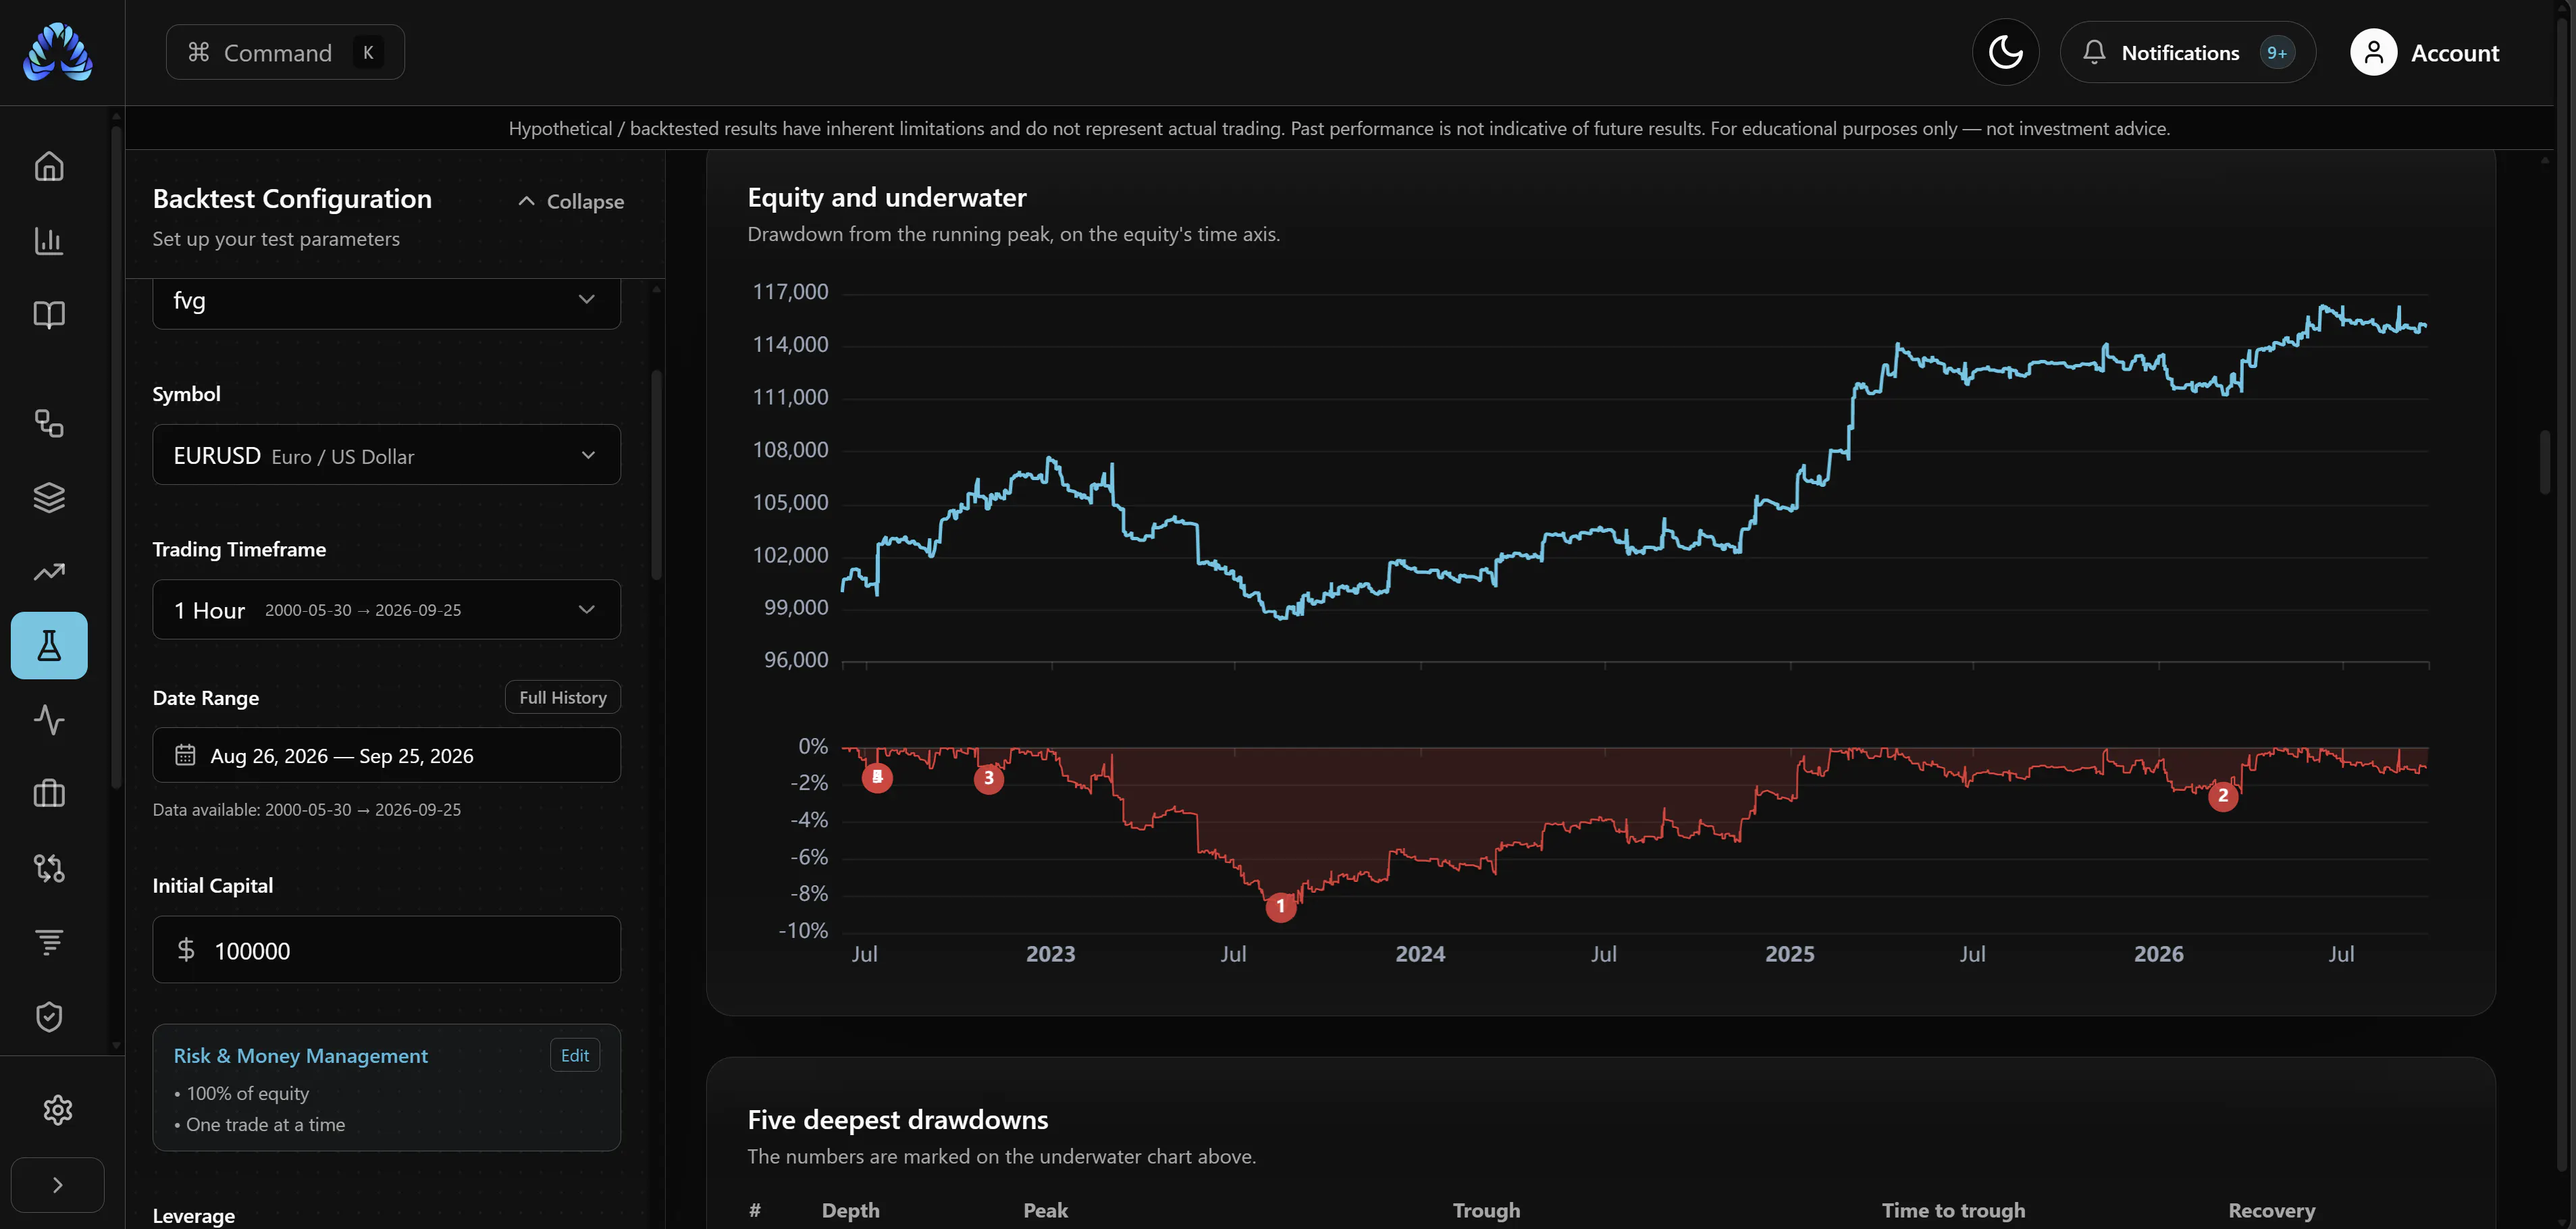Click the Risk & Money Management heading

(301, 1056)
